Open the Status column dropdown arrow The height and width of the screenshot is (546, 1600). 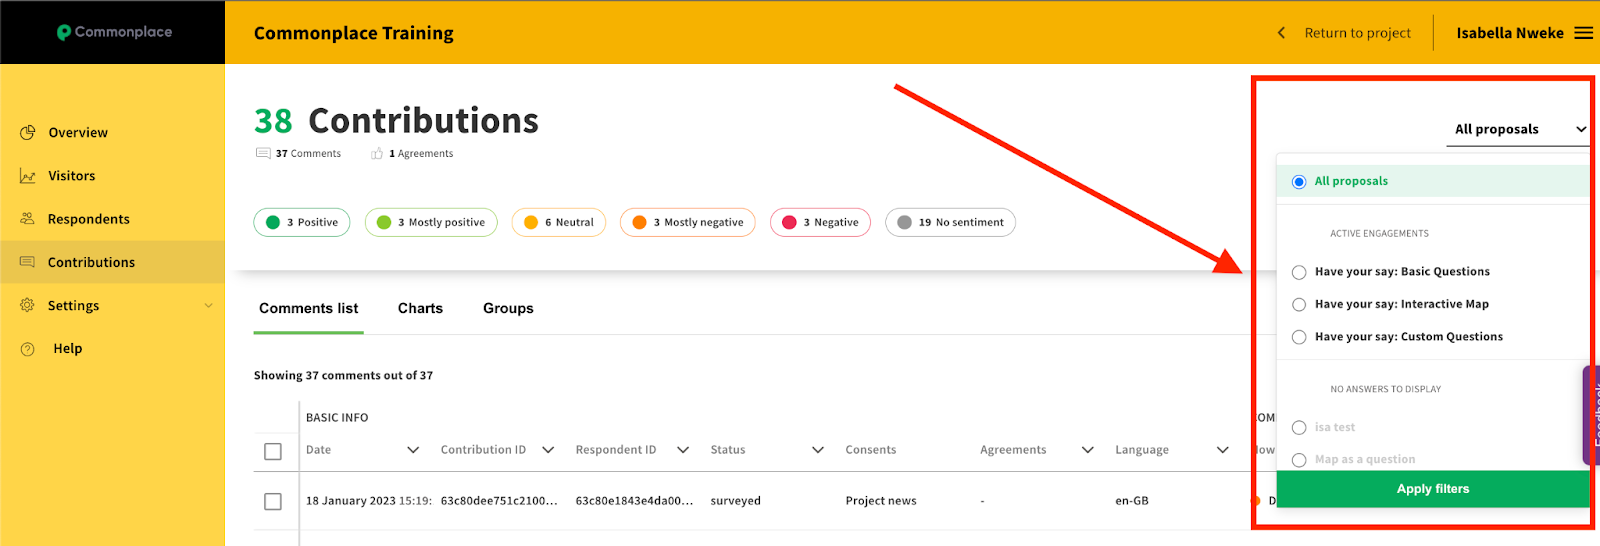tap(818, 450)
